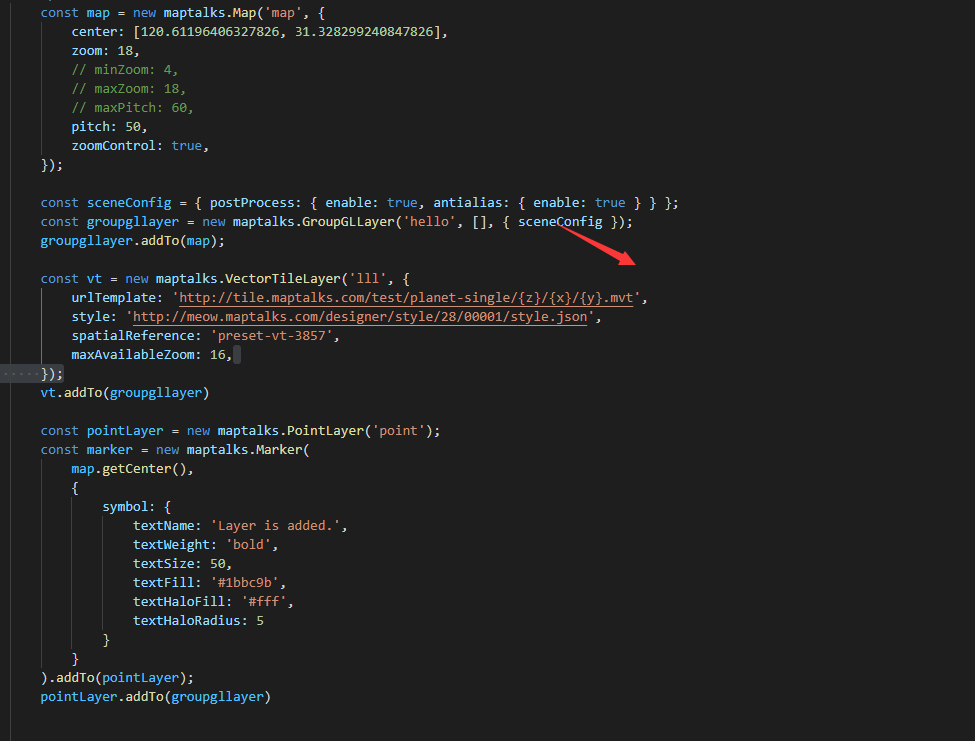Click 'vt.addTo(groupgllayer)' line
Screen dimensions: 975x741
click(x=124, y=393)
